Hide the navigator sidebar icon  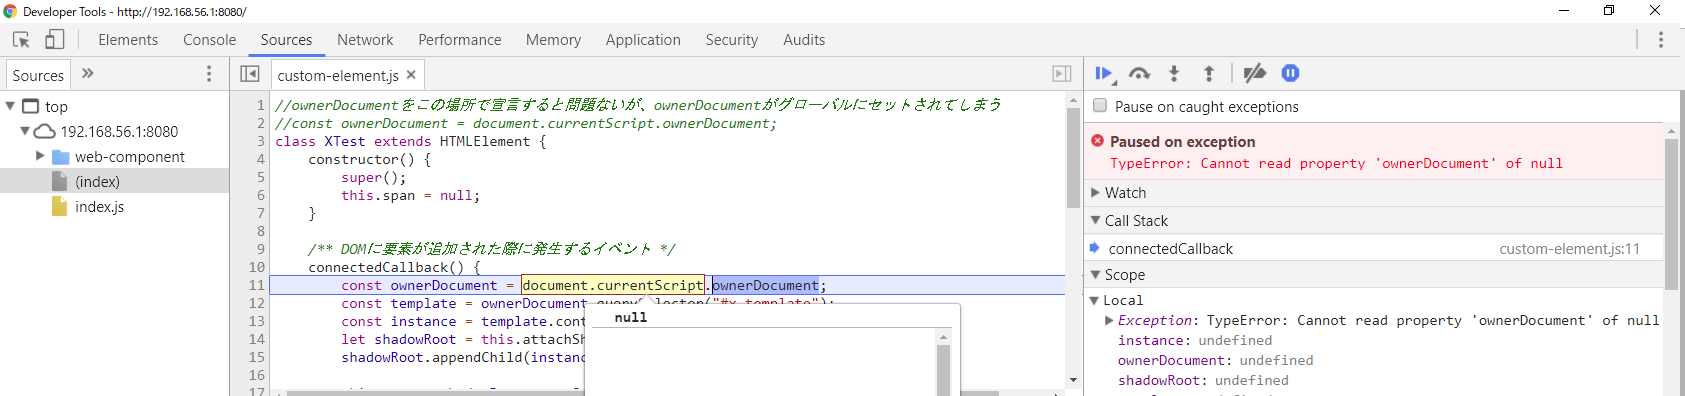pyautogui.click(x=250, y=74)
